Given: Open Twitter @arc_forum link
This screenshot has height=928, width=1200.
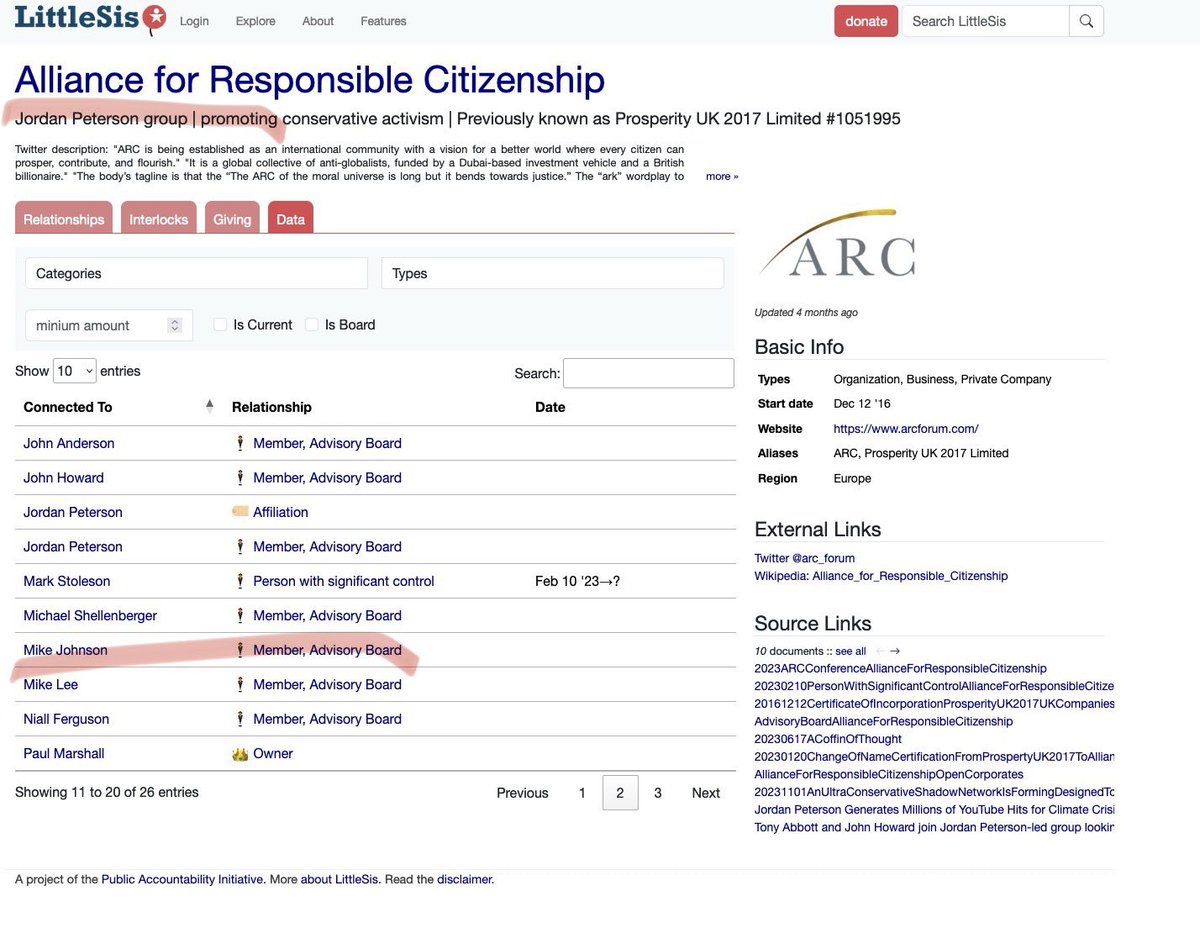Looking at the screenshot, I should 805,558.
